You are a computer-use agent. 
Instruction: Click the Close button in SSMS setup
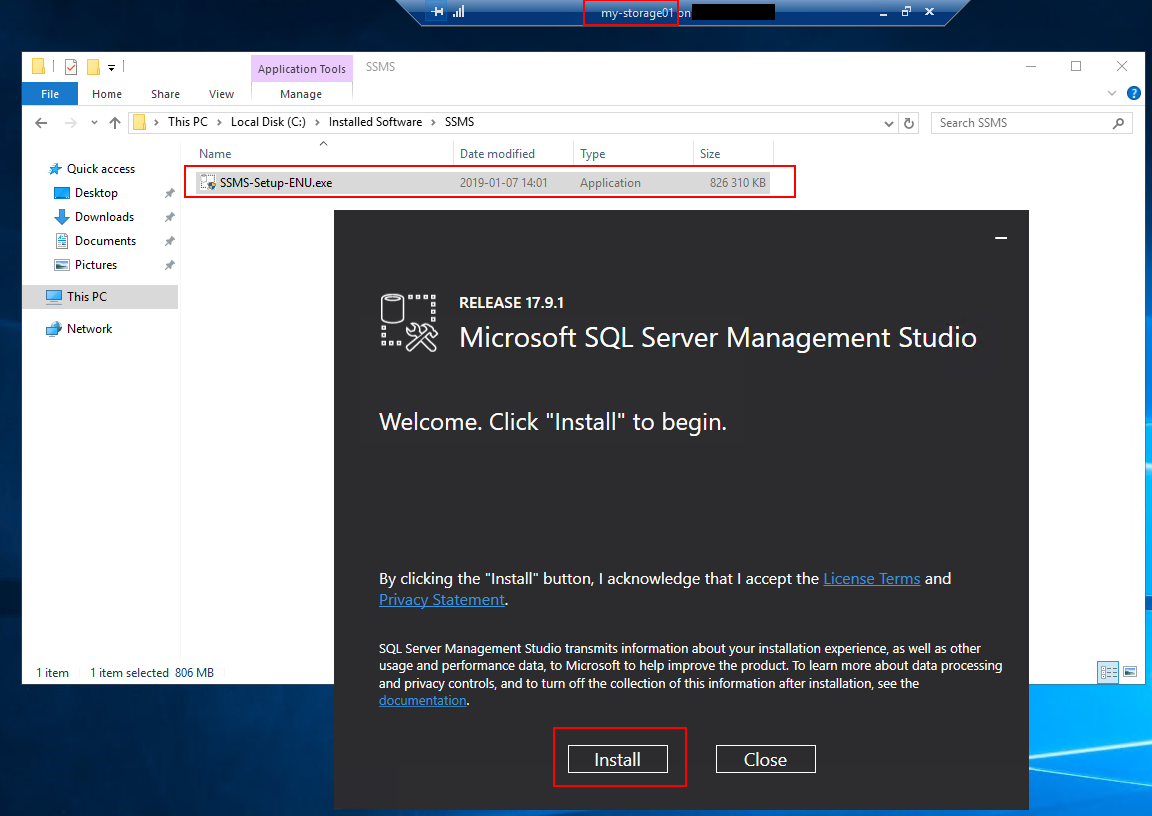tap(766, 759)
